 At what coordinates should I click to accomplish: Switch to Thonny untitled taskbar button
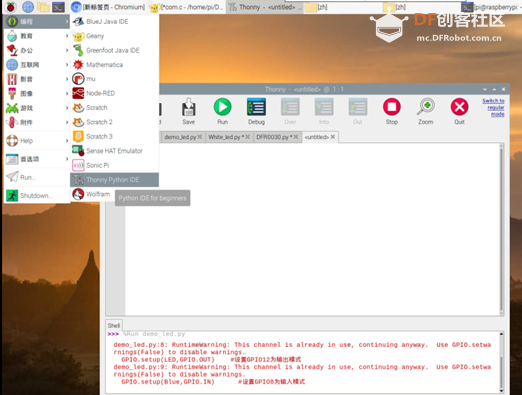coord(264,7)
